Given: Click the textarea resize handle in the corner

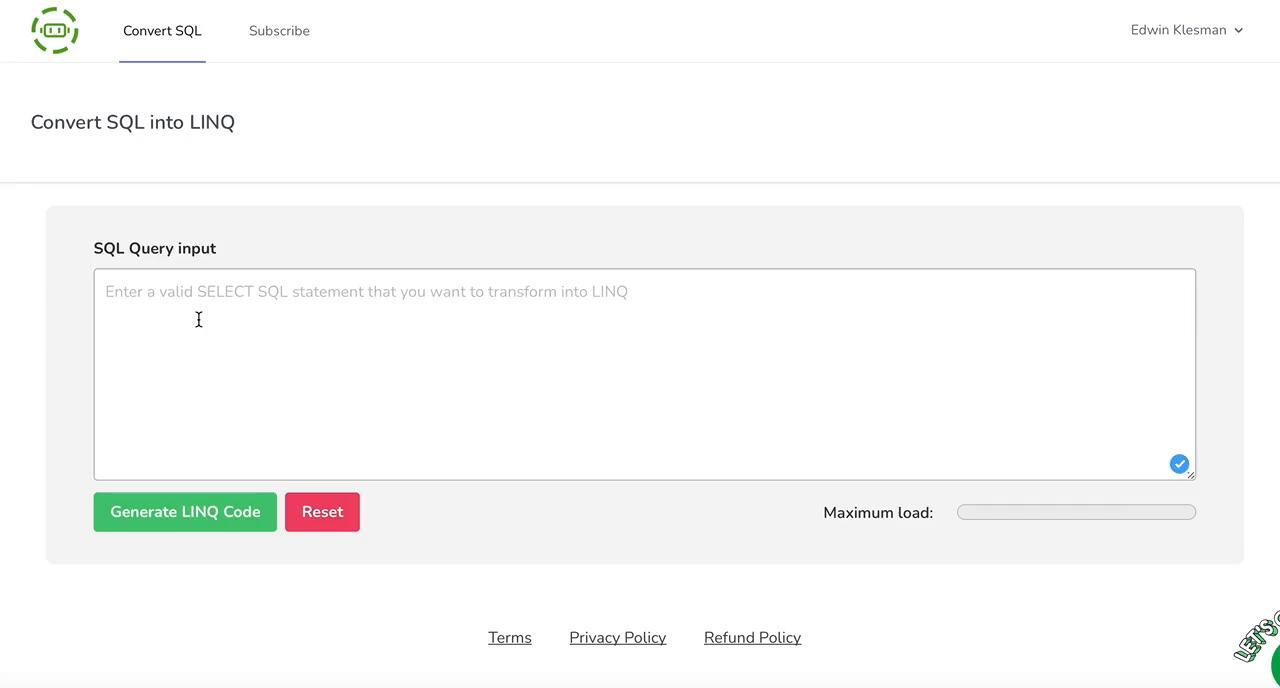Looking at the screenshot, I should coord(1191,475).
